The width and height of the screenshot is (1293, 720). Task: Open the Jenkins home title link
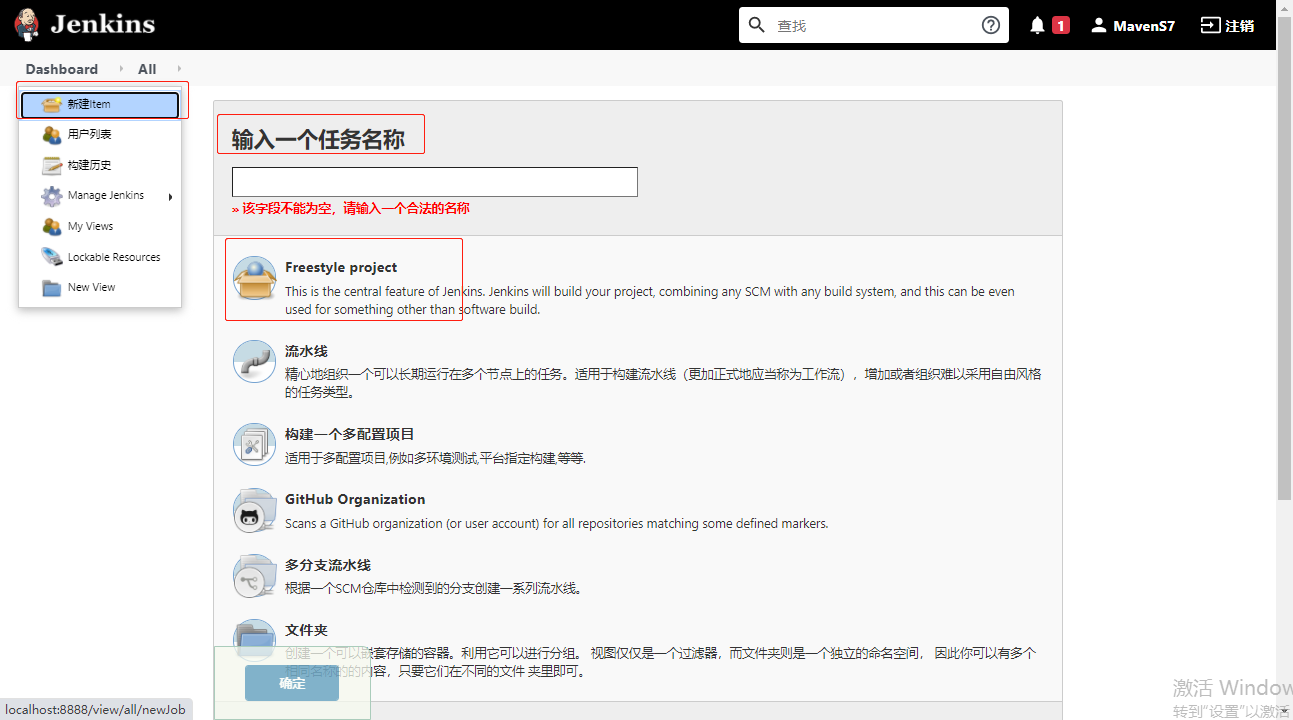103,25
